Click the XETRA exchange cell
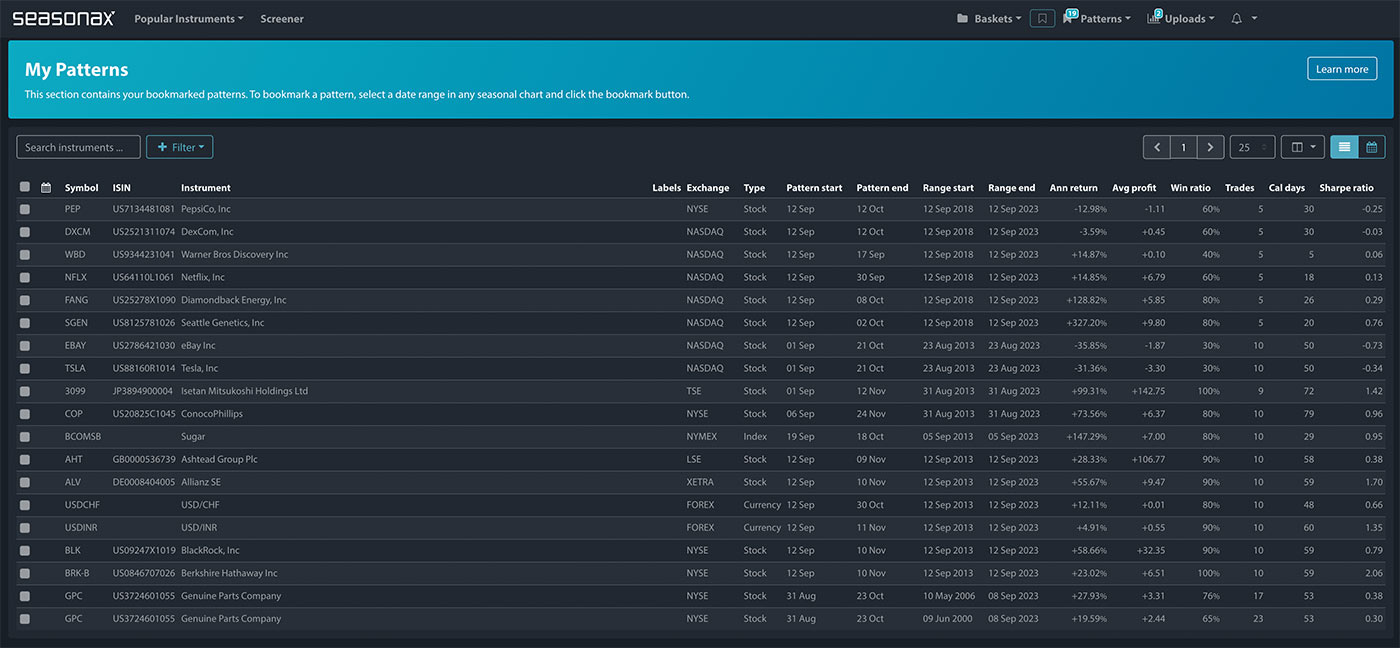The height and width of the screenshot is (648, 1400). click(700, 482)
